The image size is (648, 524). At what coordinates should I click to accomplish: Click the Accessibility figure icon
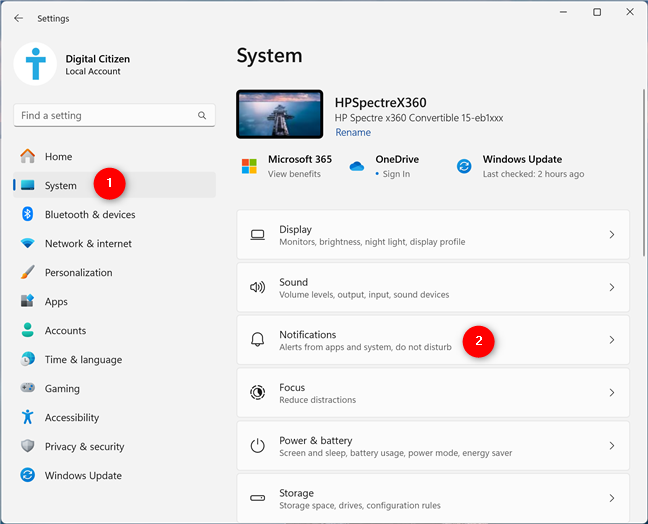[28, 417]
